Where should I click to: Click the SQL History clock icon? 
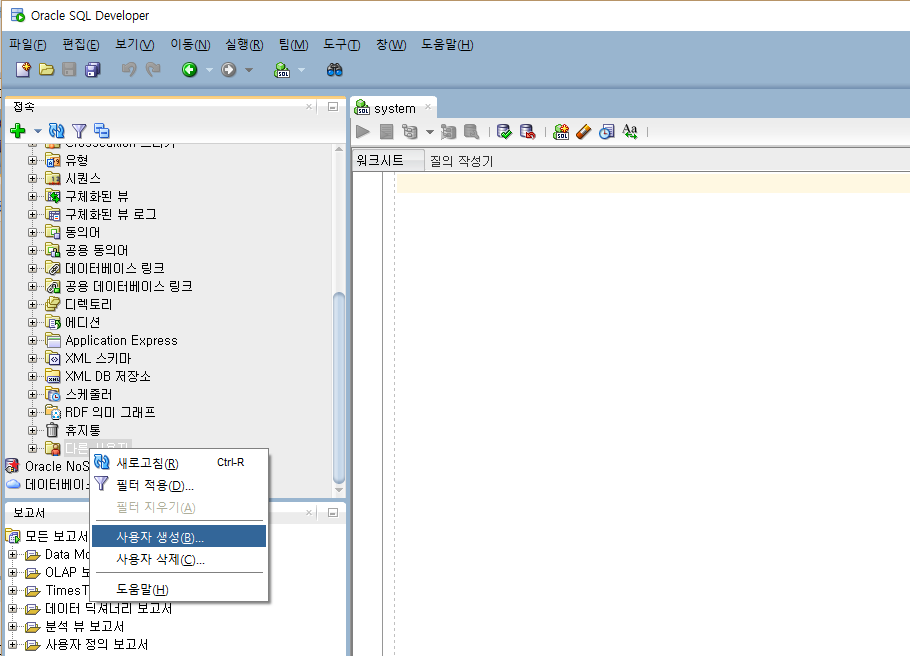(606, 132)
